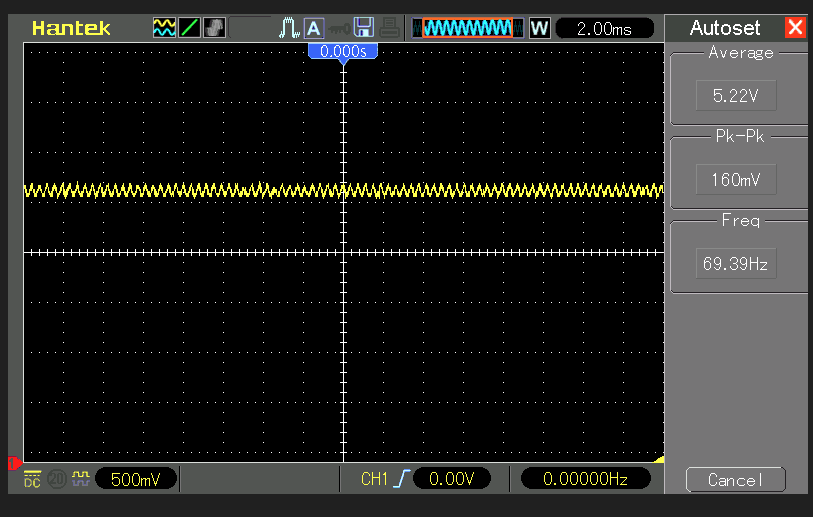Click the 0.000s trigger position marker
Image resolution: width=813 pixels, height=517 pixels.
343,50
